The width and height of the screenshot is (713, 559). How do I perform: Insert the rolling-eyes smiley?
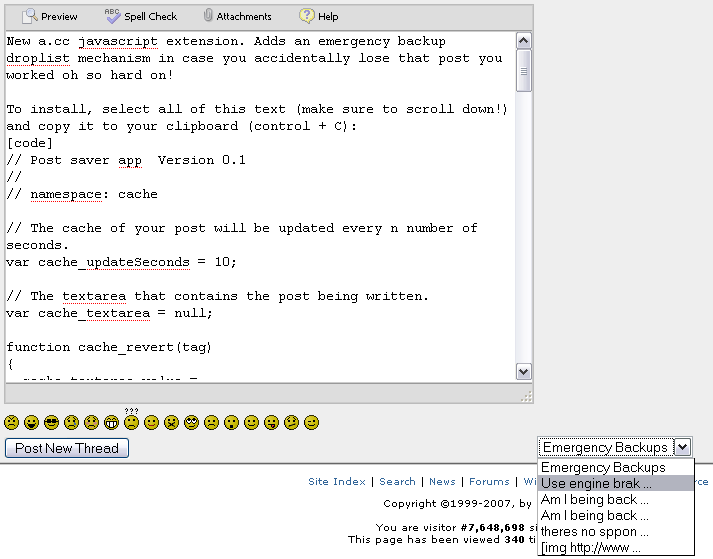click(x=191, y=423)
